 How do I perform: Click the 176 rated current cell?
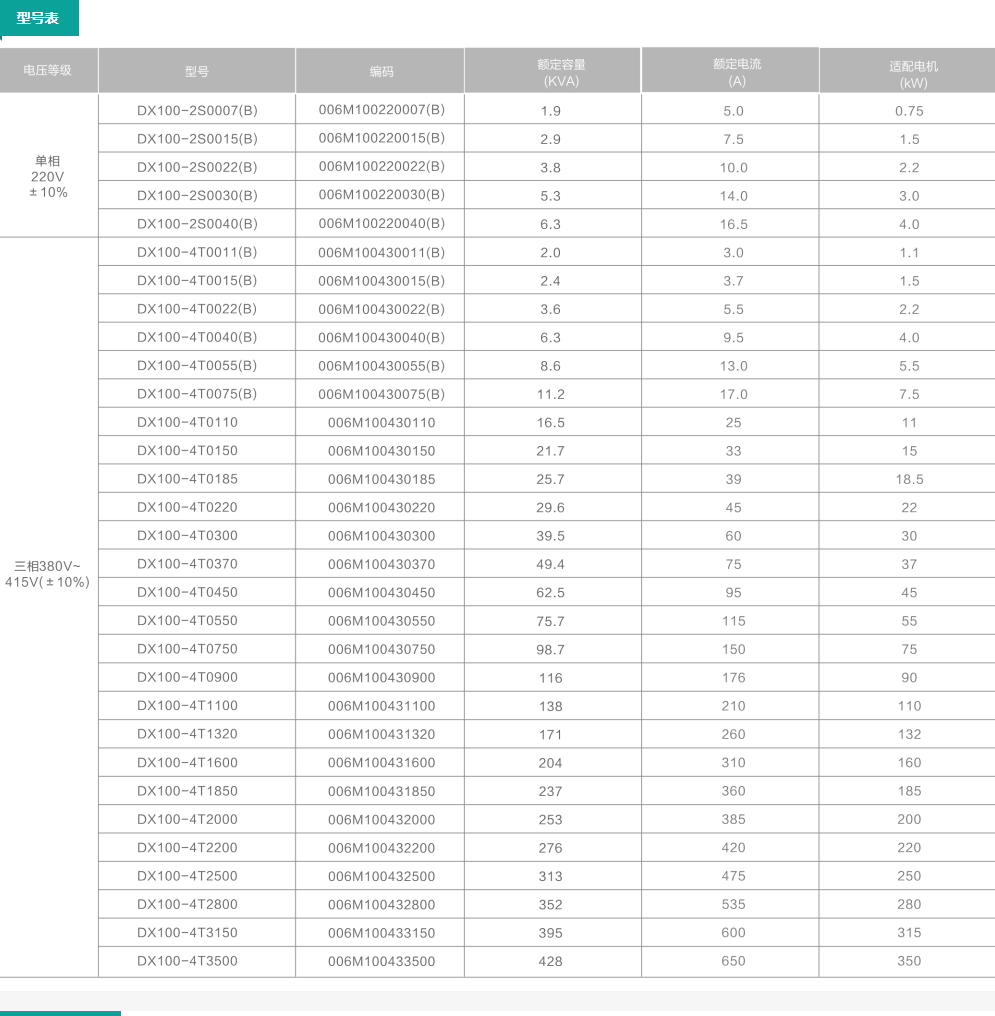pyautogui.click(x=733, y=678)
